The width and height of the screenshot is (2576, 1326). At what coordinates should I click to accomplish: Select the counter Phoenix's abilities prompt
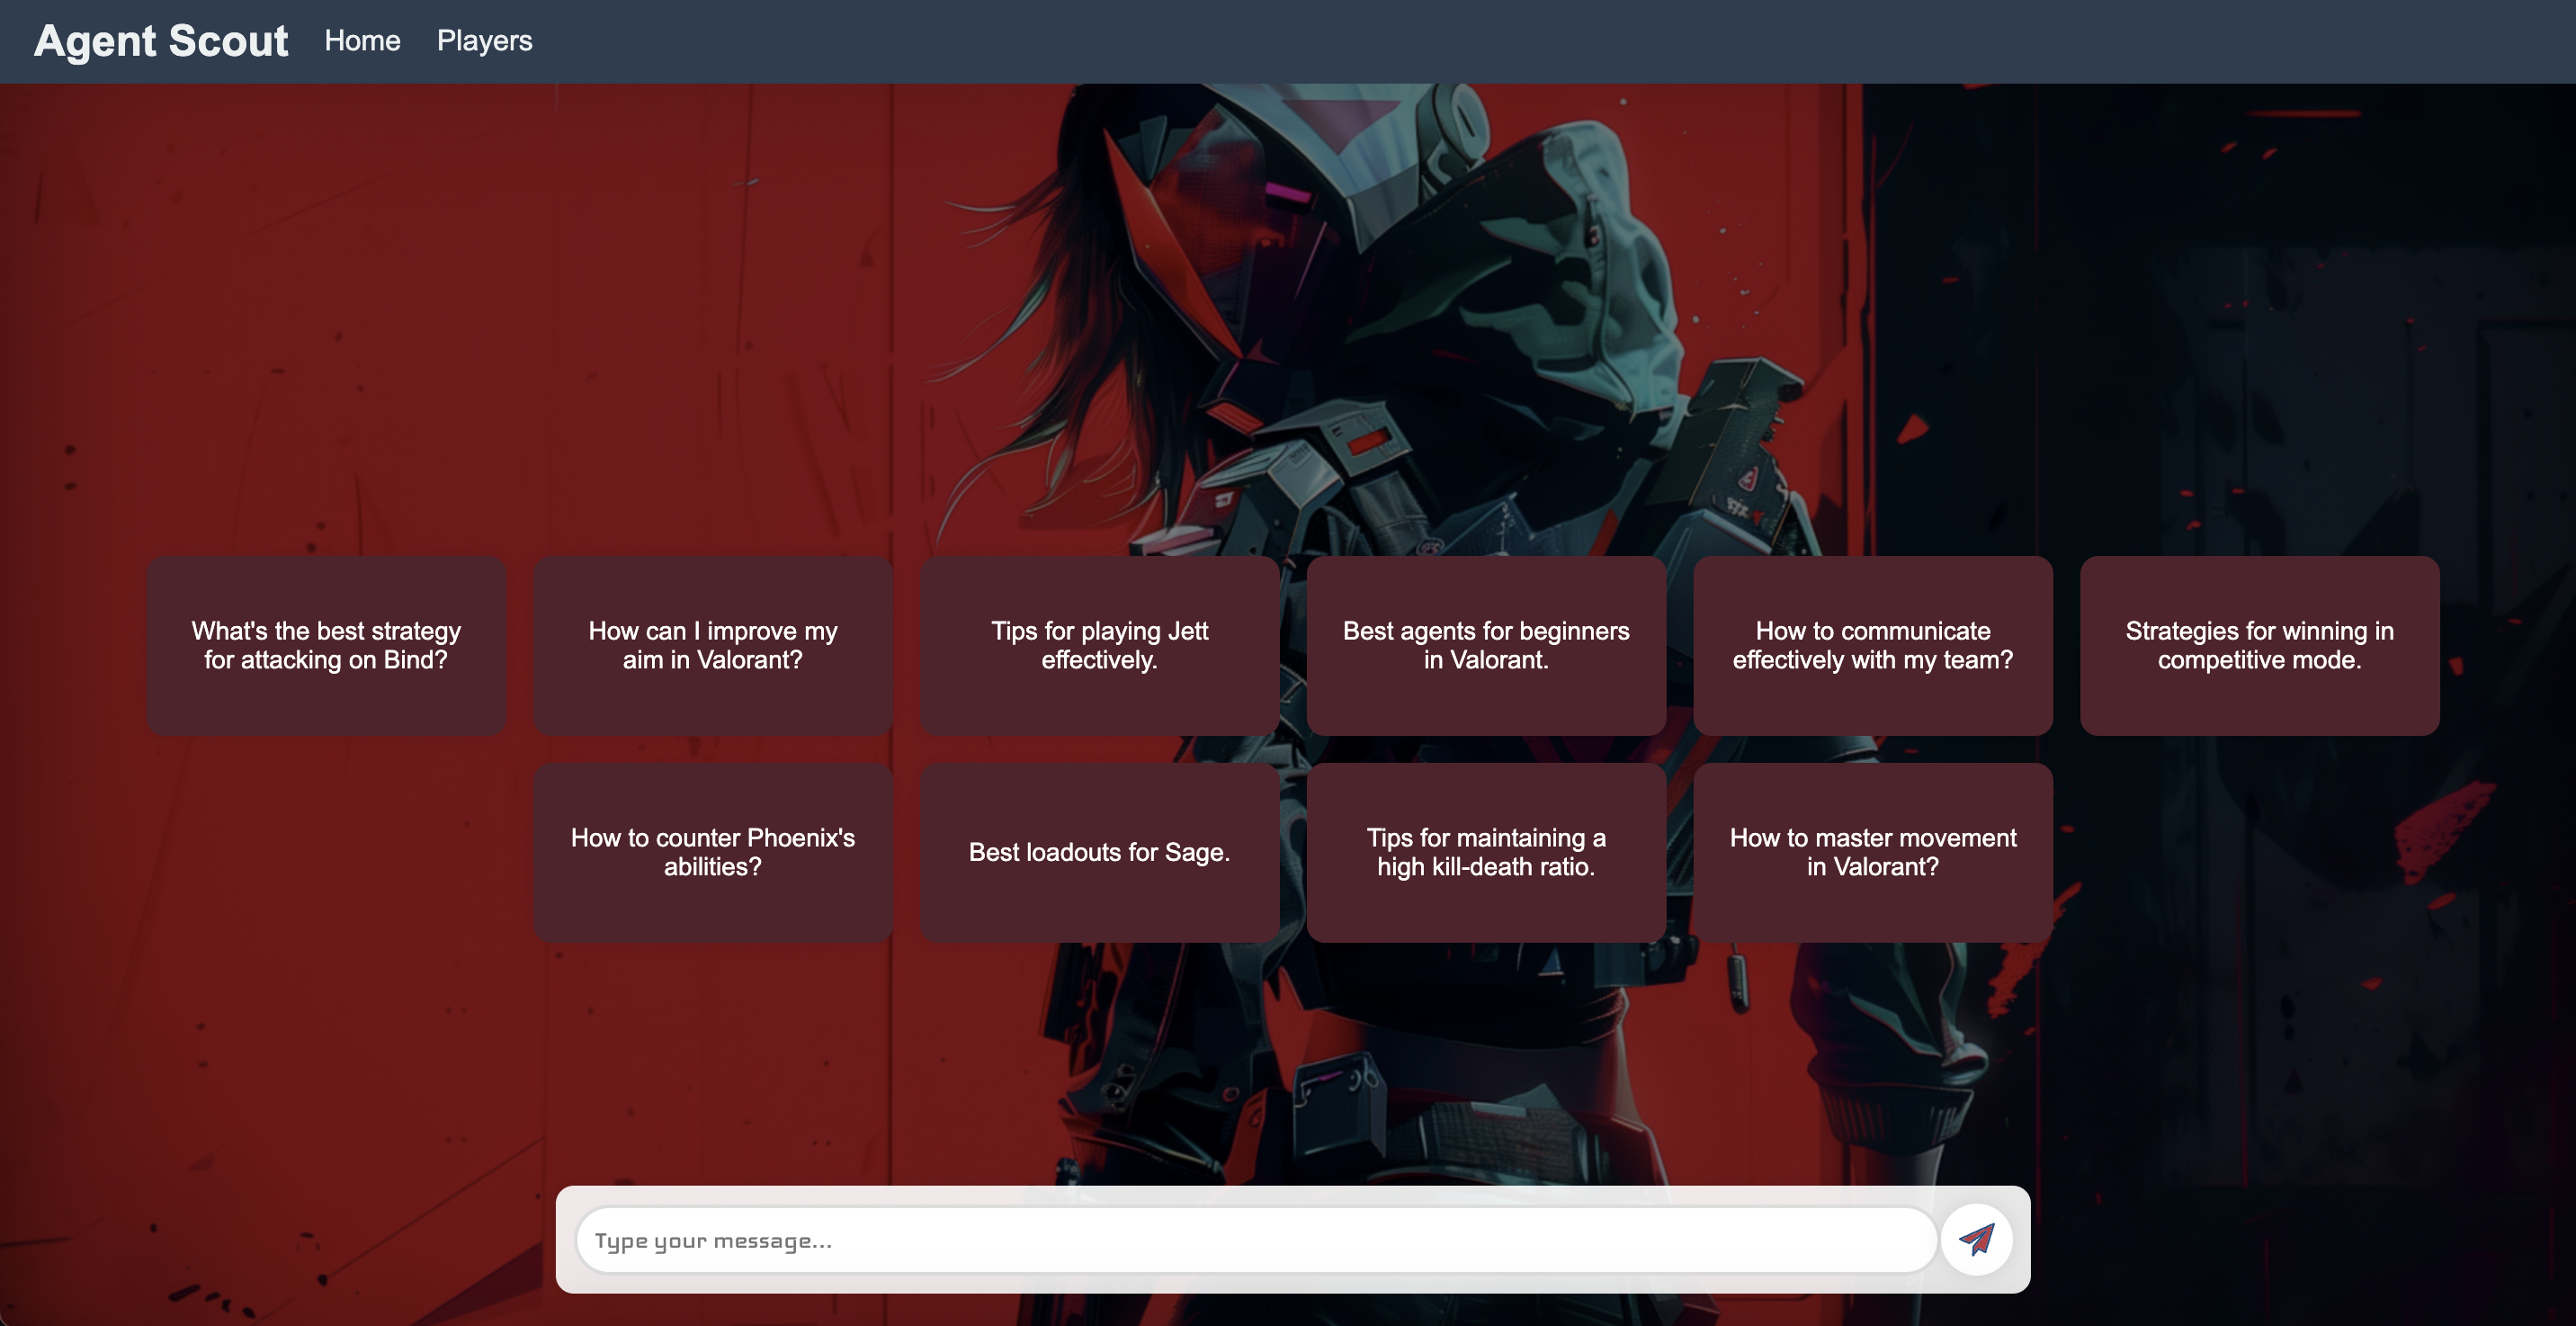coord(712,852)
